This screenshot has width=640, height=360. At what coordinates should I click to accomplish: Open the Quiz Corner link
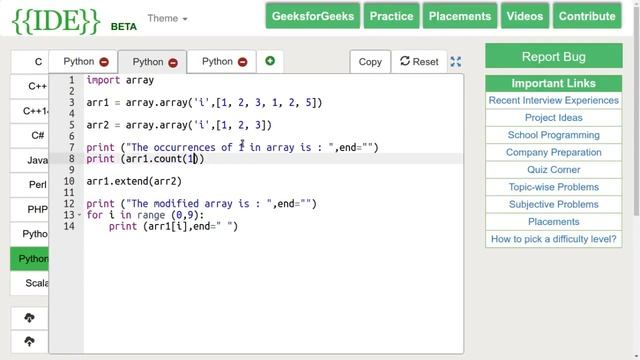click(553, 170)
